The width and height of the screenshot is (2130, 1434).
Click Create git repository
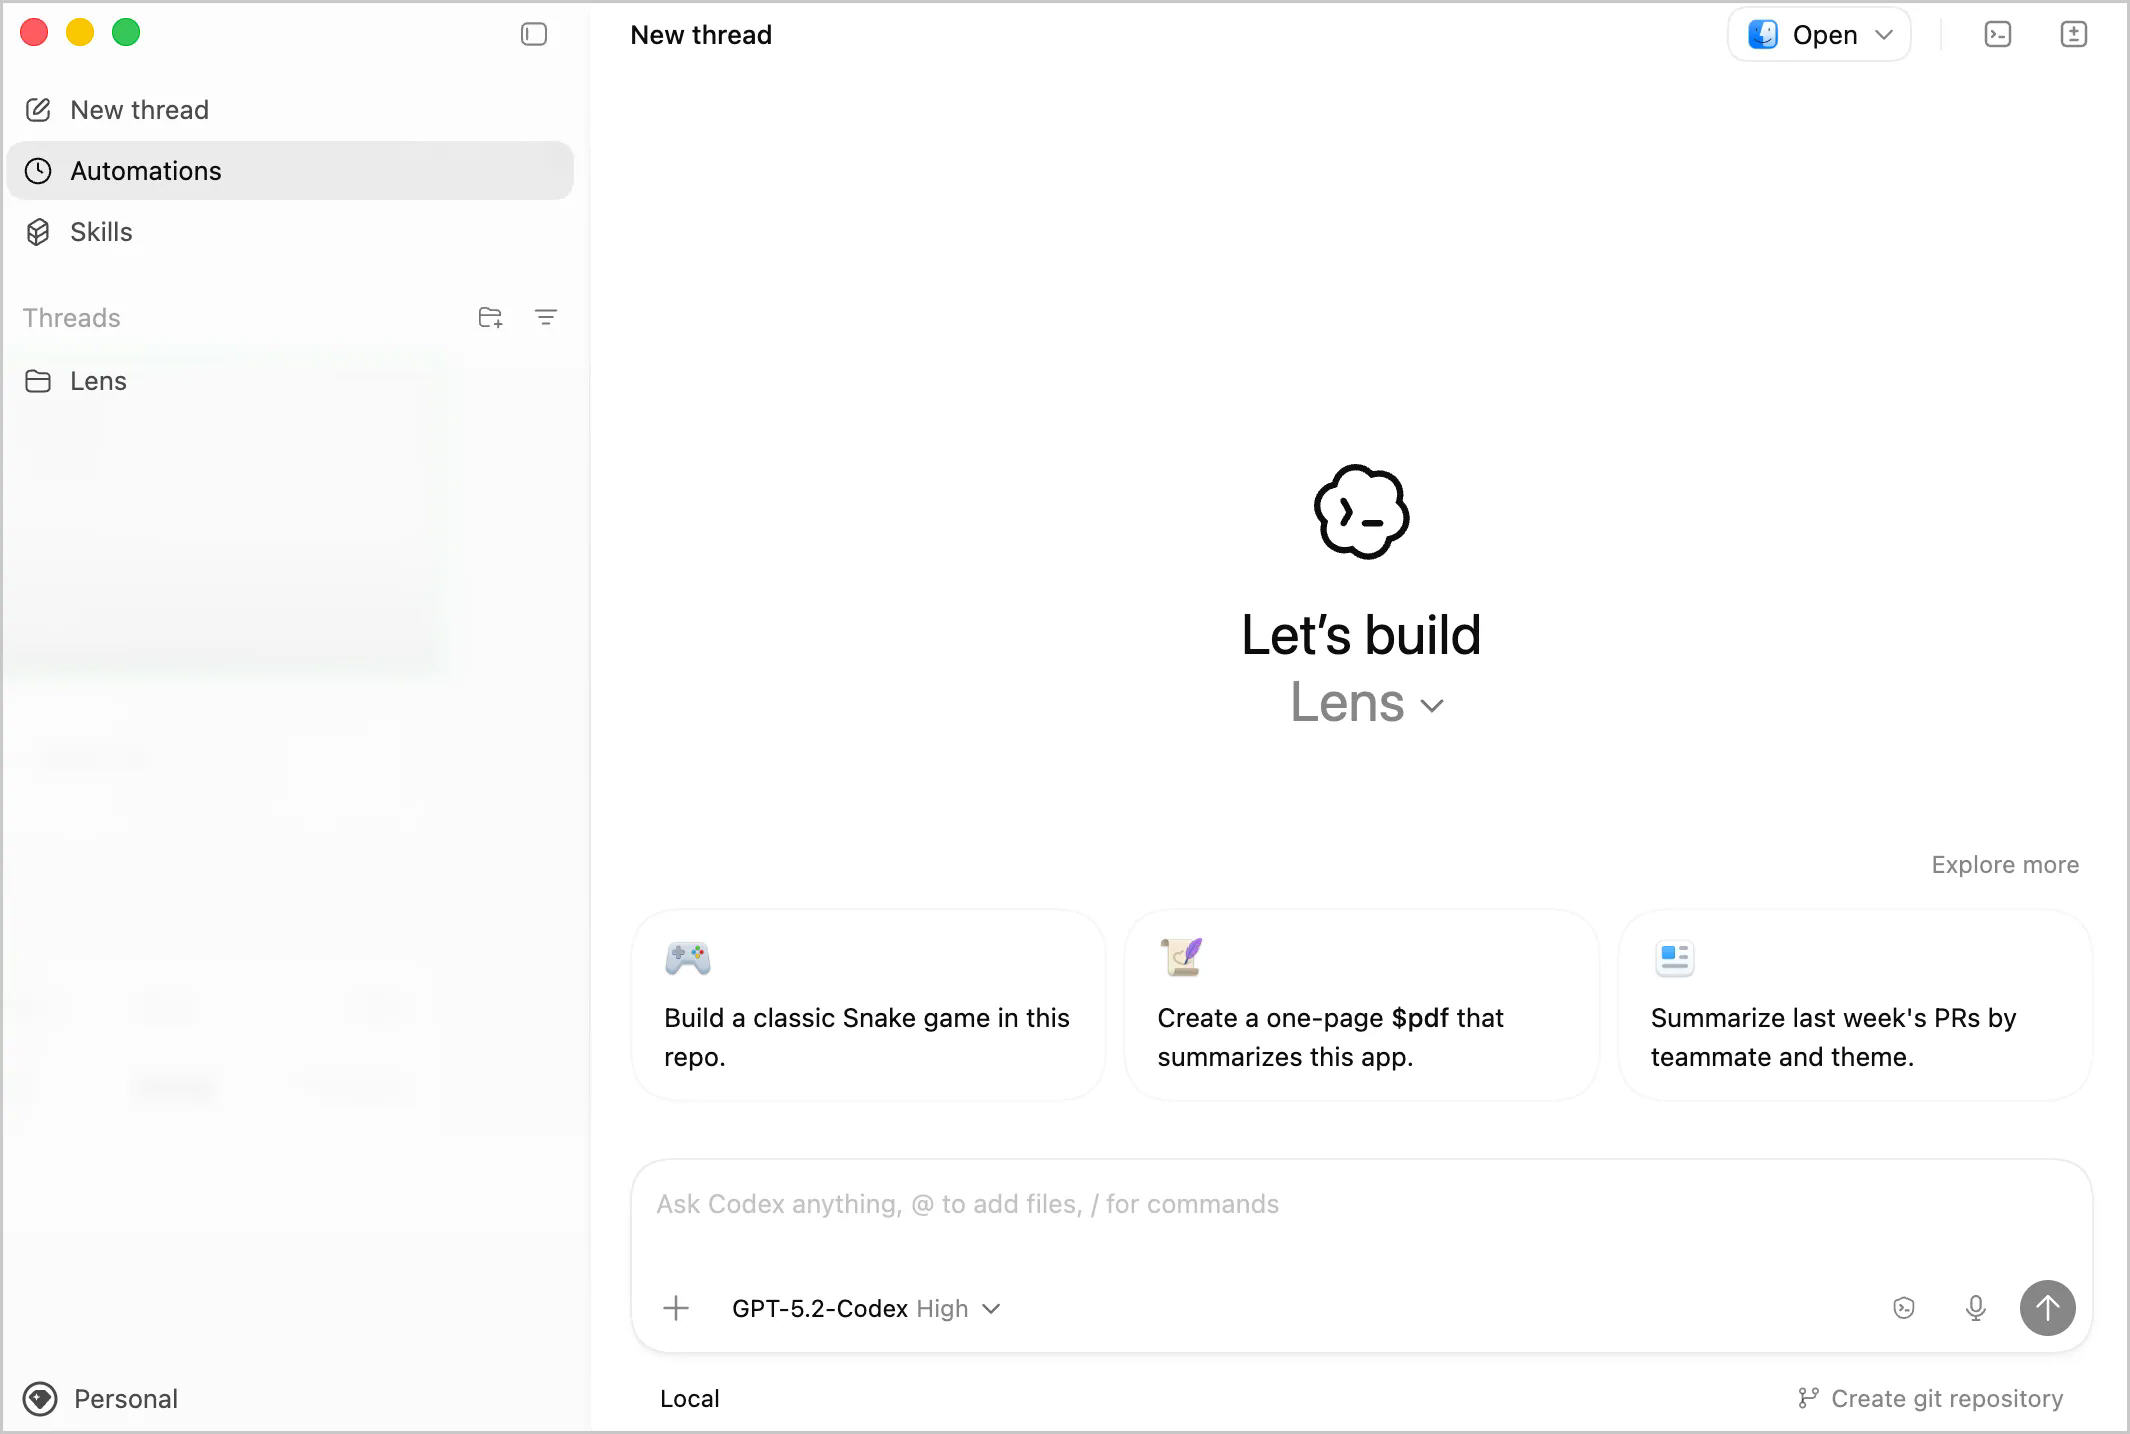click(x=1930, y=1399)
